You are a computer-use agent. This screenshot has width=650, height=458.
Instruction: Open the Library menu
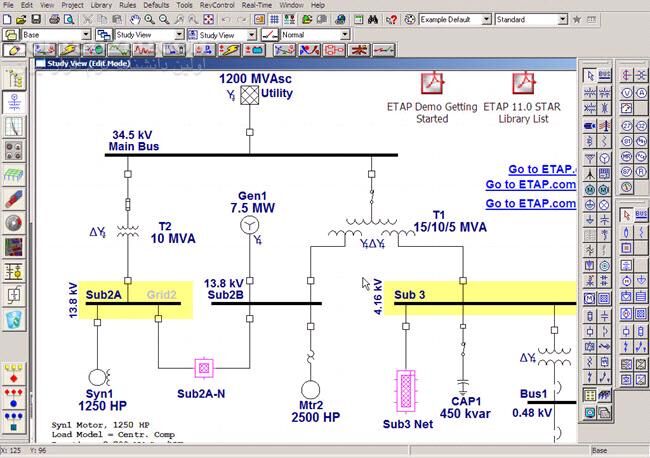(x=101, y=5)
